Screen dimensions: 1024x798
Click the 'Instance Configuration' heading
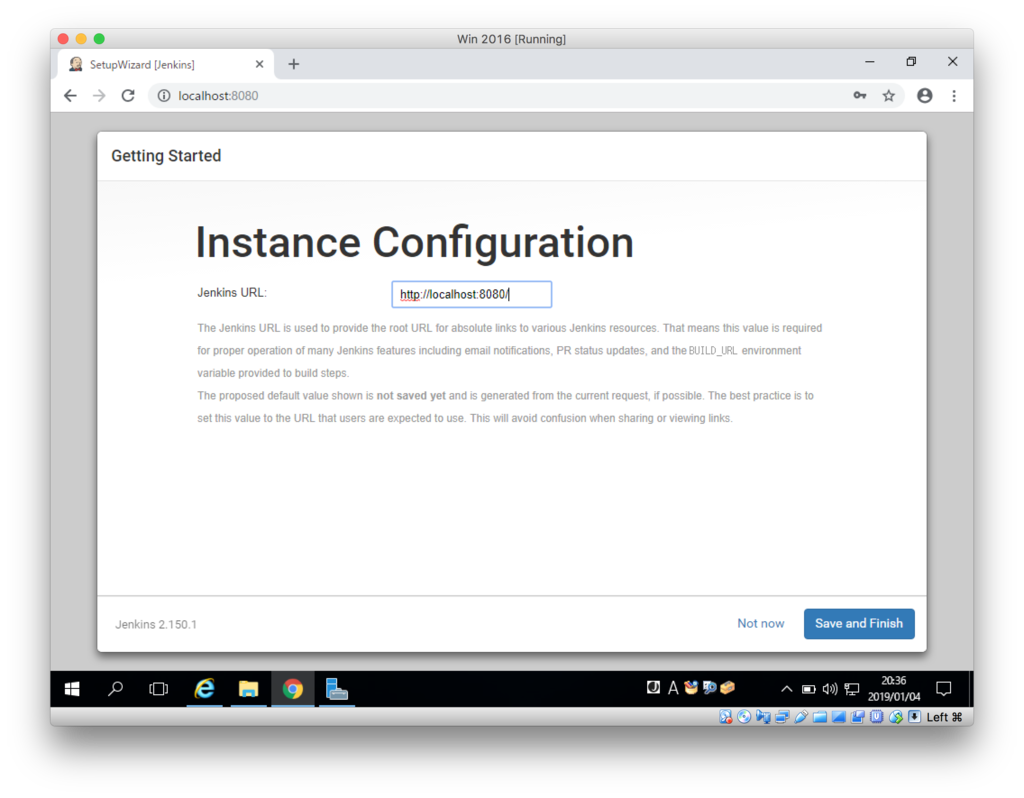pos(415,243)
